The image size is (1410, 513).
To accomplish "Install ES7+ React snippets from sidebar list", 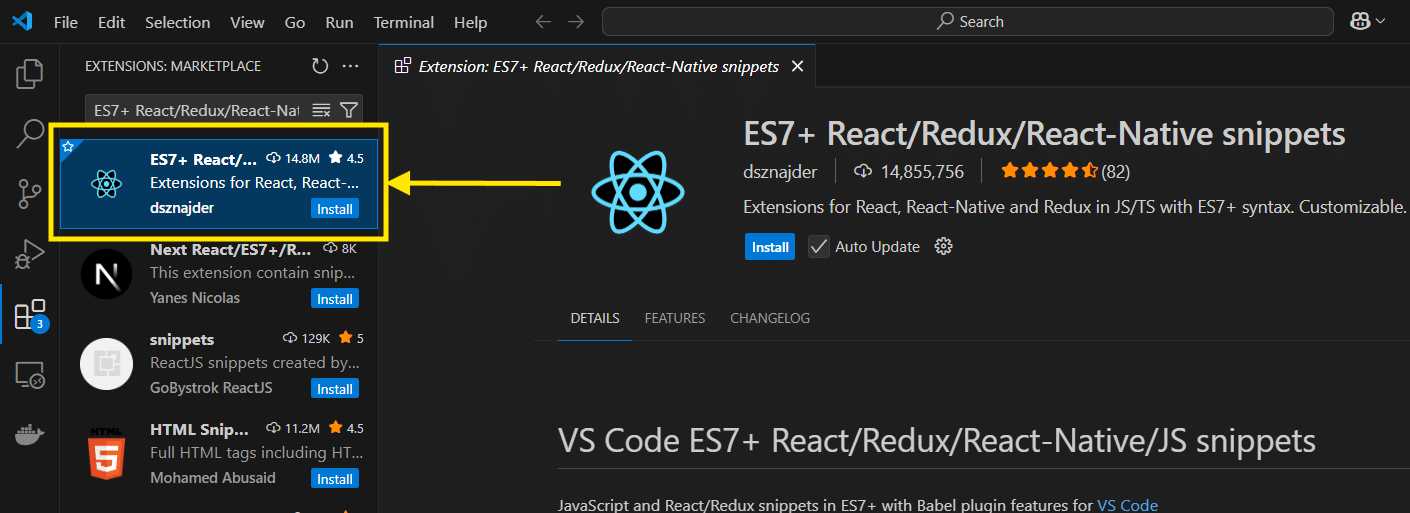I will (x=335, y=209).
